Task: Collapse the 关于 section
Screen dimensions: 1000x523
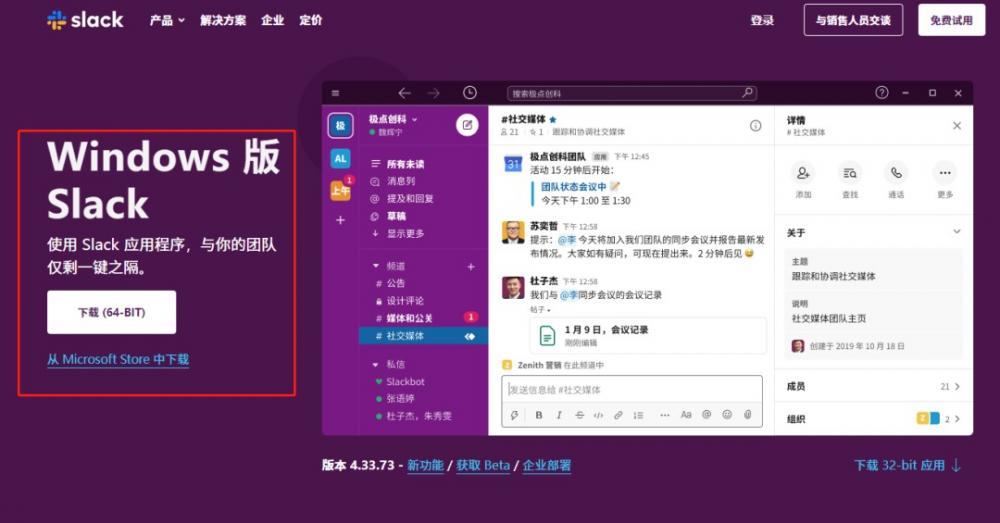Action: [957, 232]
